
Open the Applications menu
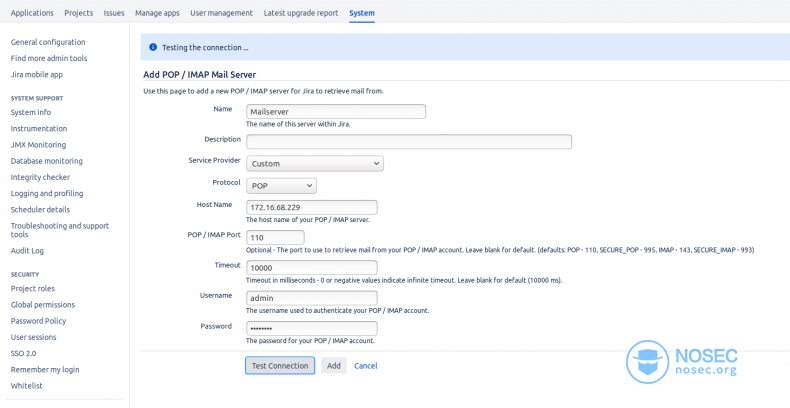32,13
